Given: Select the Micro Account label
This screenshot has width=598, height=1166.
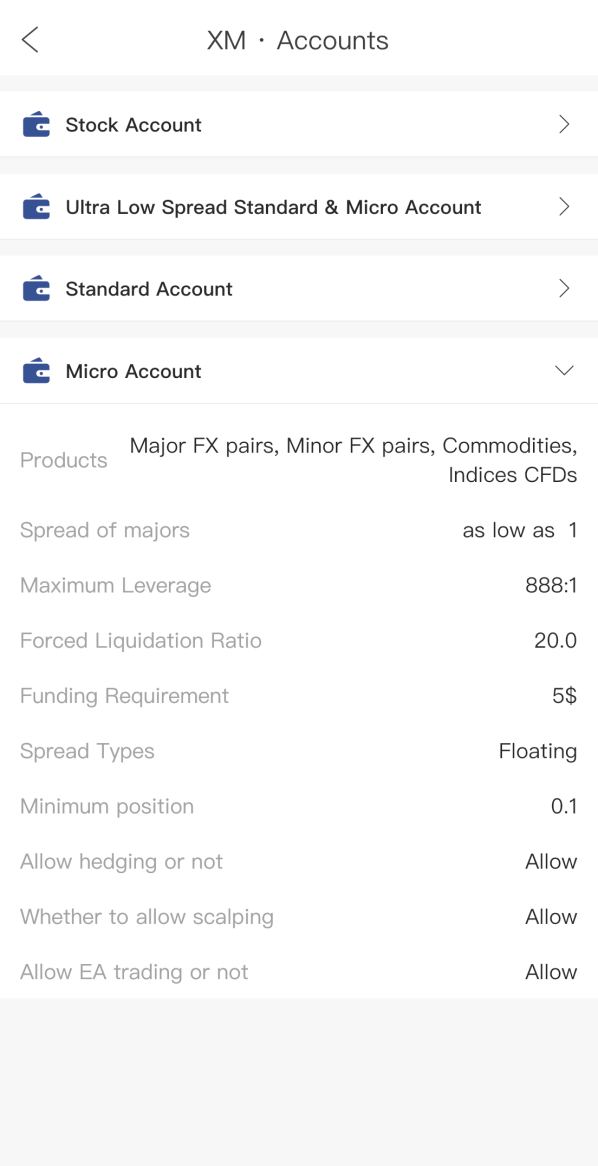Looking at the screenshot, I should pyautogui.click(x=133, y=371).
